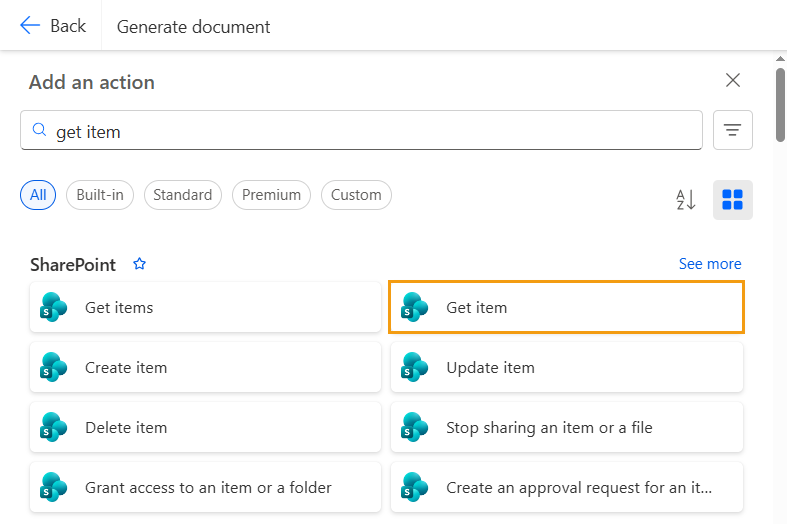Sort actions alphabetically A to Z
This screenshot has height=524, width=787.
tap(686, 200)
